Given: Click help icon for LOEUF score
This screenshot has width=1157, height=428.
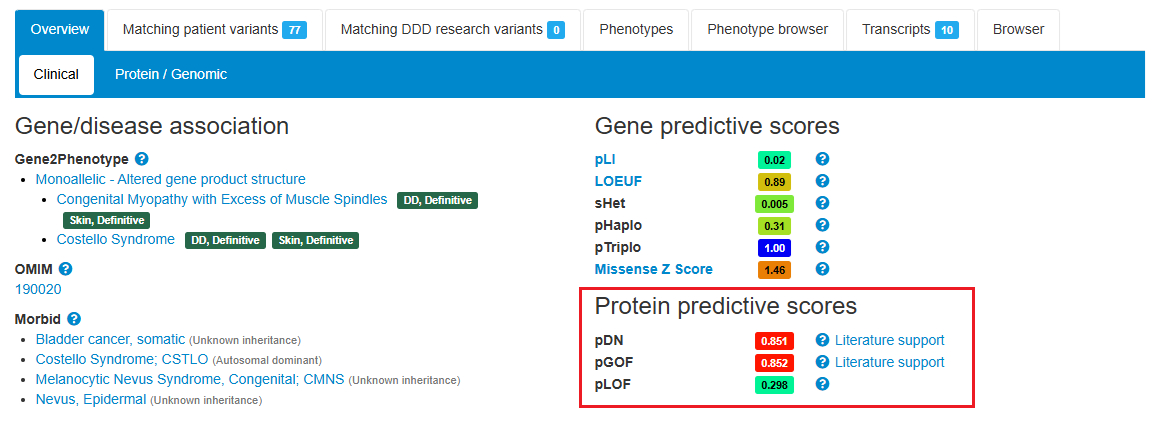Looking at the screenshot, I should point(822,181).
